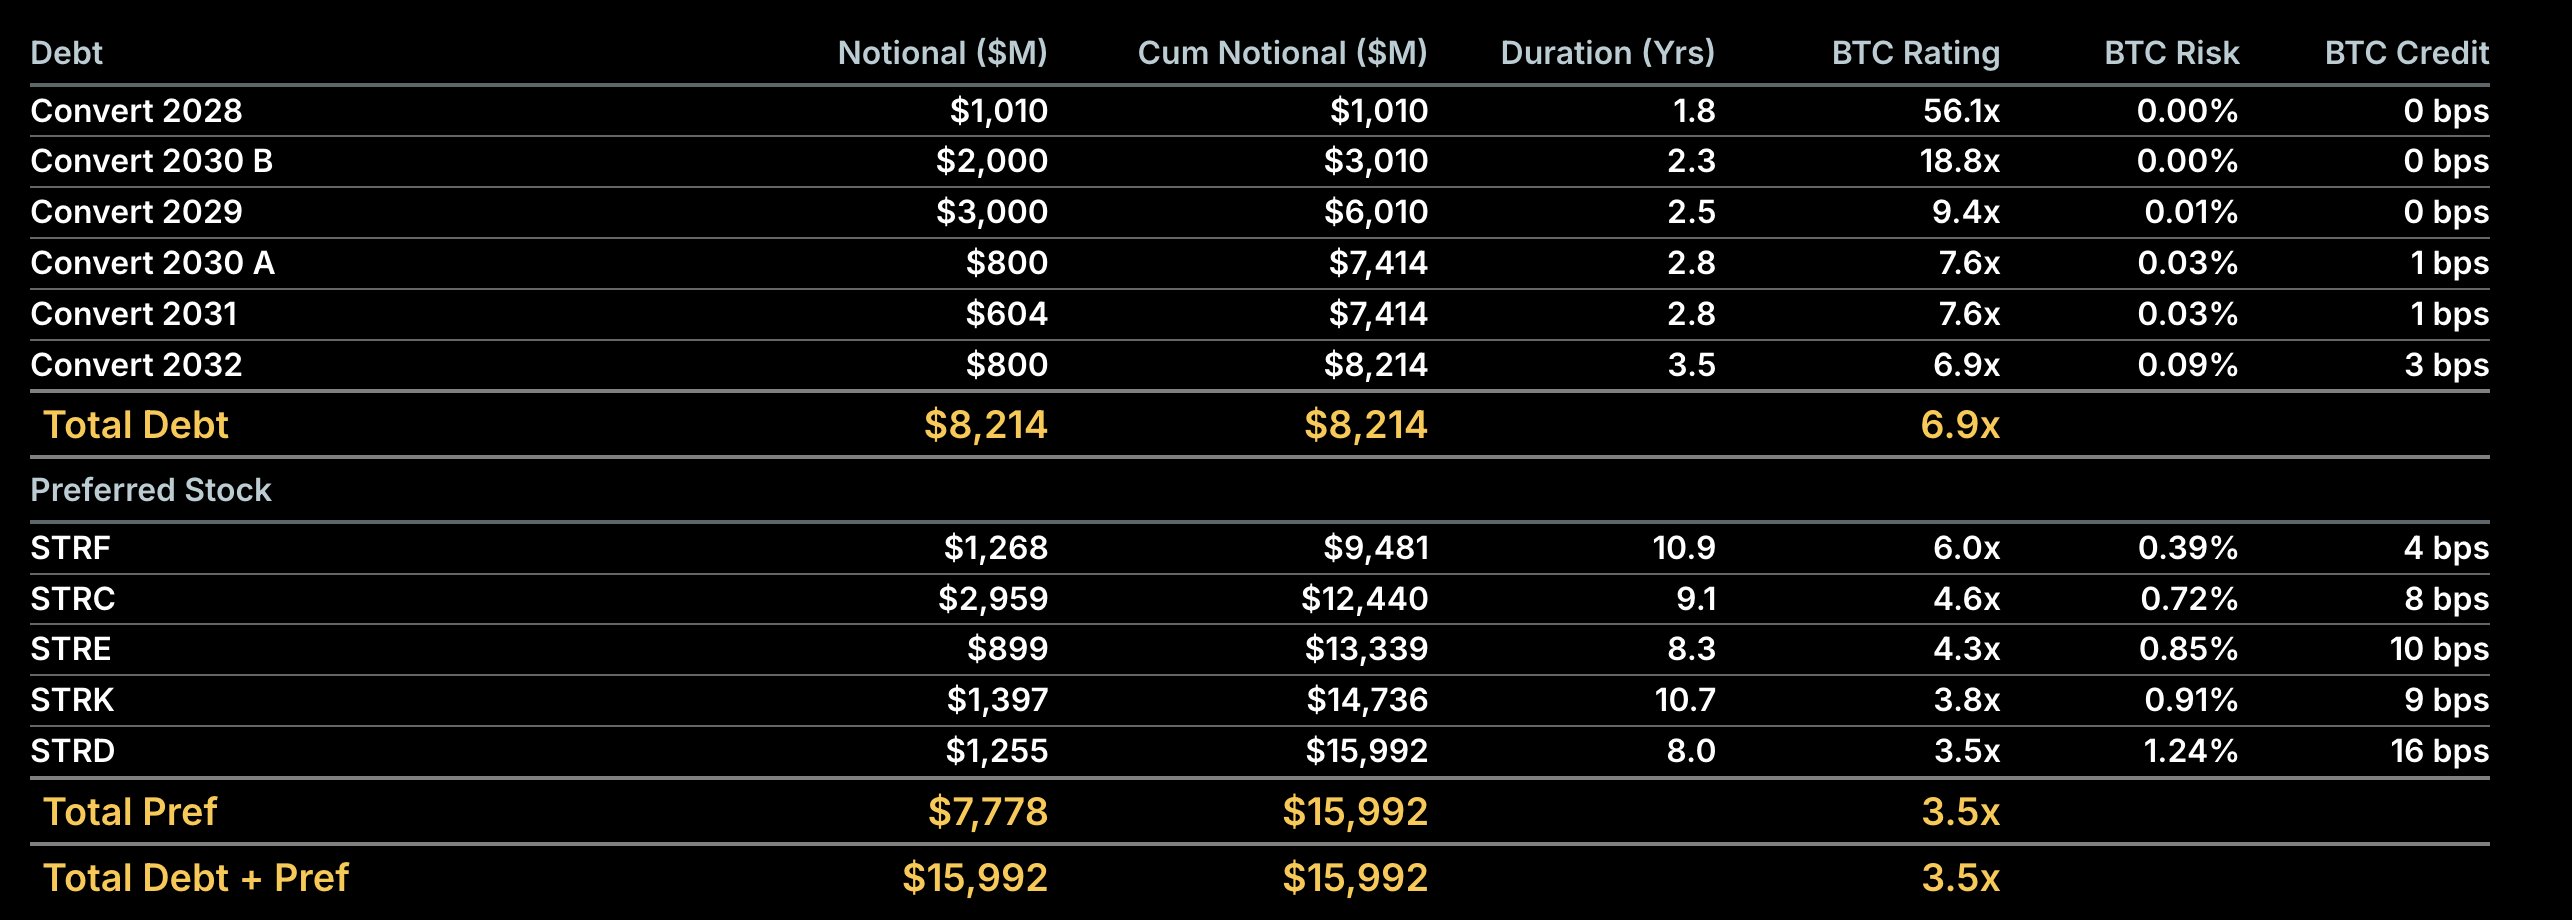This screenshot has width=2572, height=920.
Task: Select the STRK row label
Action: (72, 700)
